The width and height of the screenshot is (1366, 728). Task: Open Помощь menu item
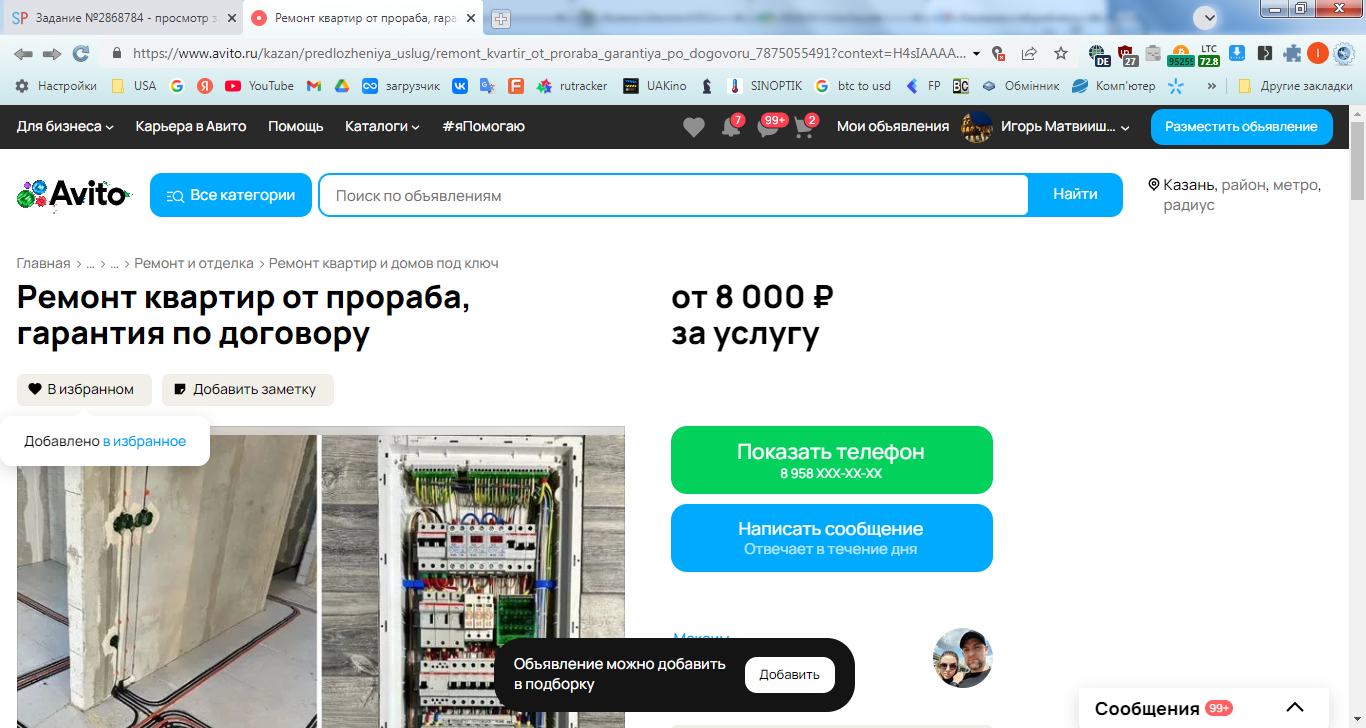(296, 126)
